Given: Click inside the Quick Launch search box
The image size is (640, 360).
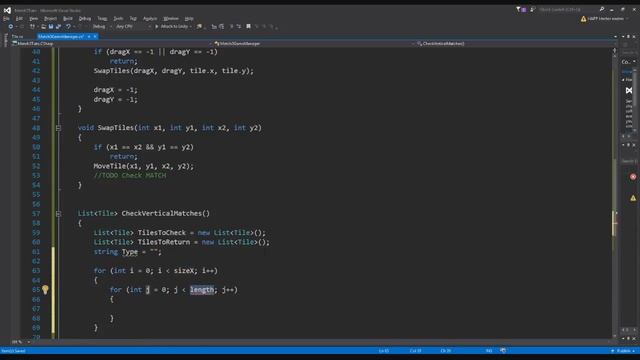Looking at the screenshot, I should (567, 9).
